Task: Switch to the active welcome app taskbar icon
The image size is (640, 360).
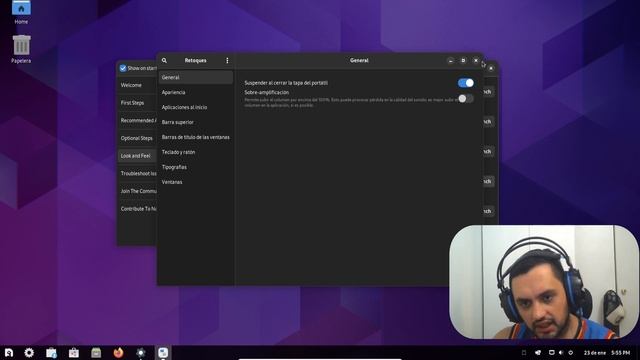Action: click(163, 353)
